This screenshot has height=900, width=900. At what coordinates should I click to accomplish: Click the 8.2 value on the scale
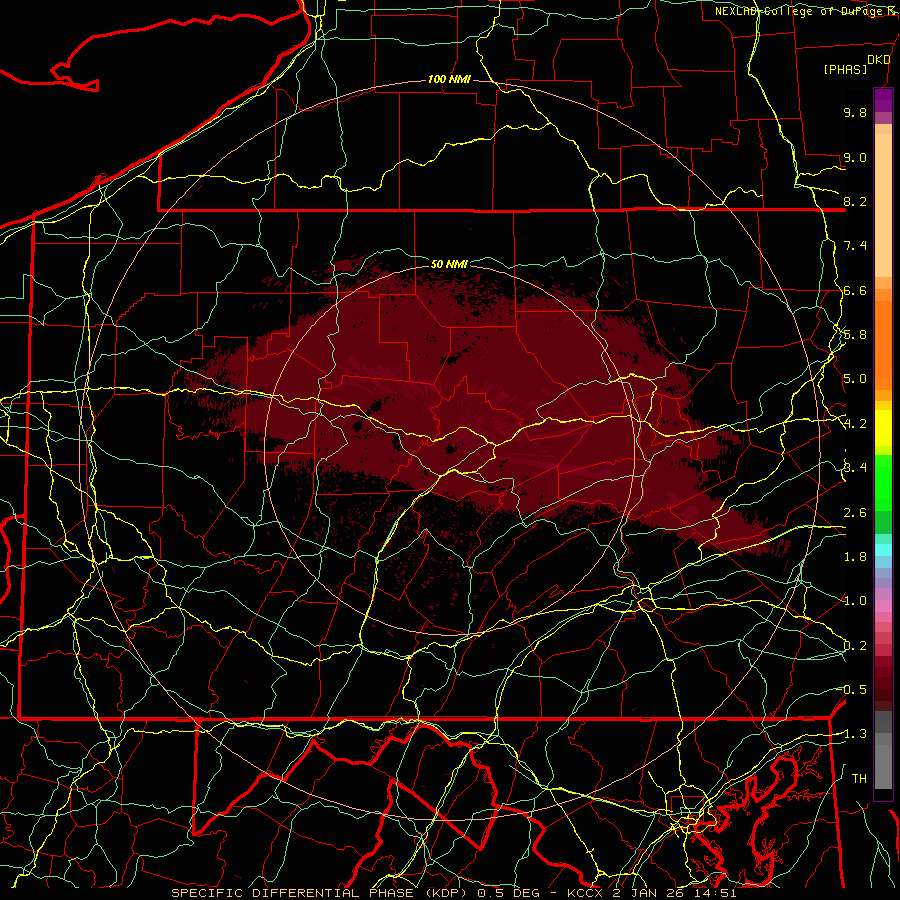pyautogui.click(x=855, y=201)
